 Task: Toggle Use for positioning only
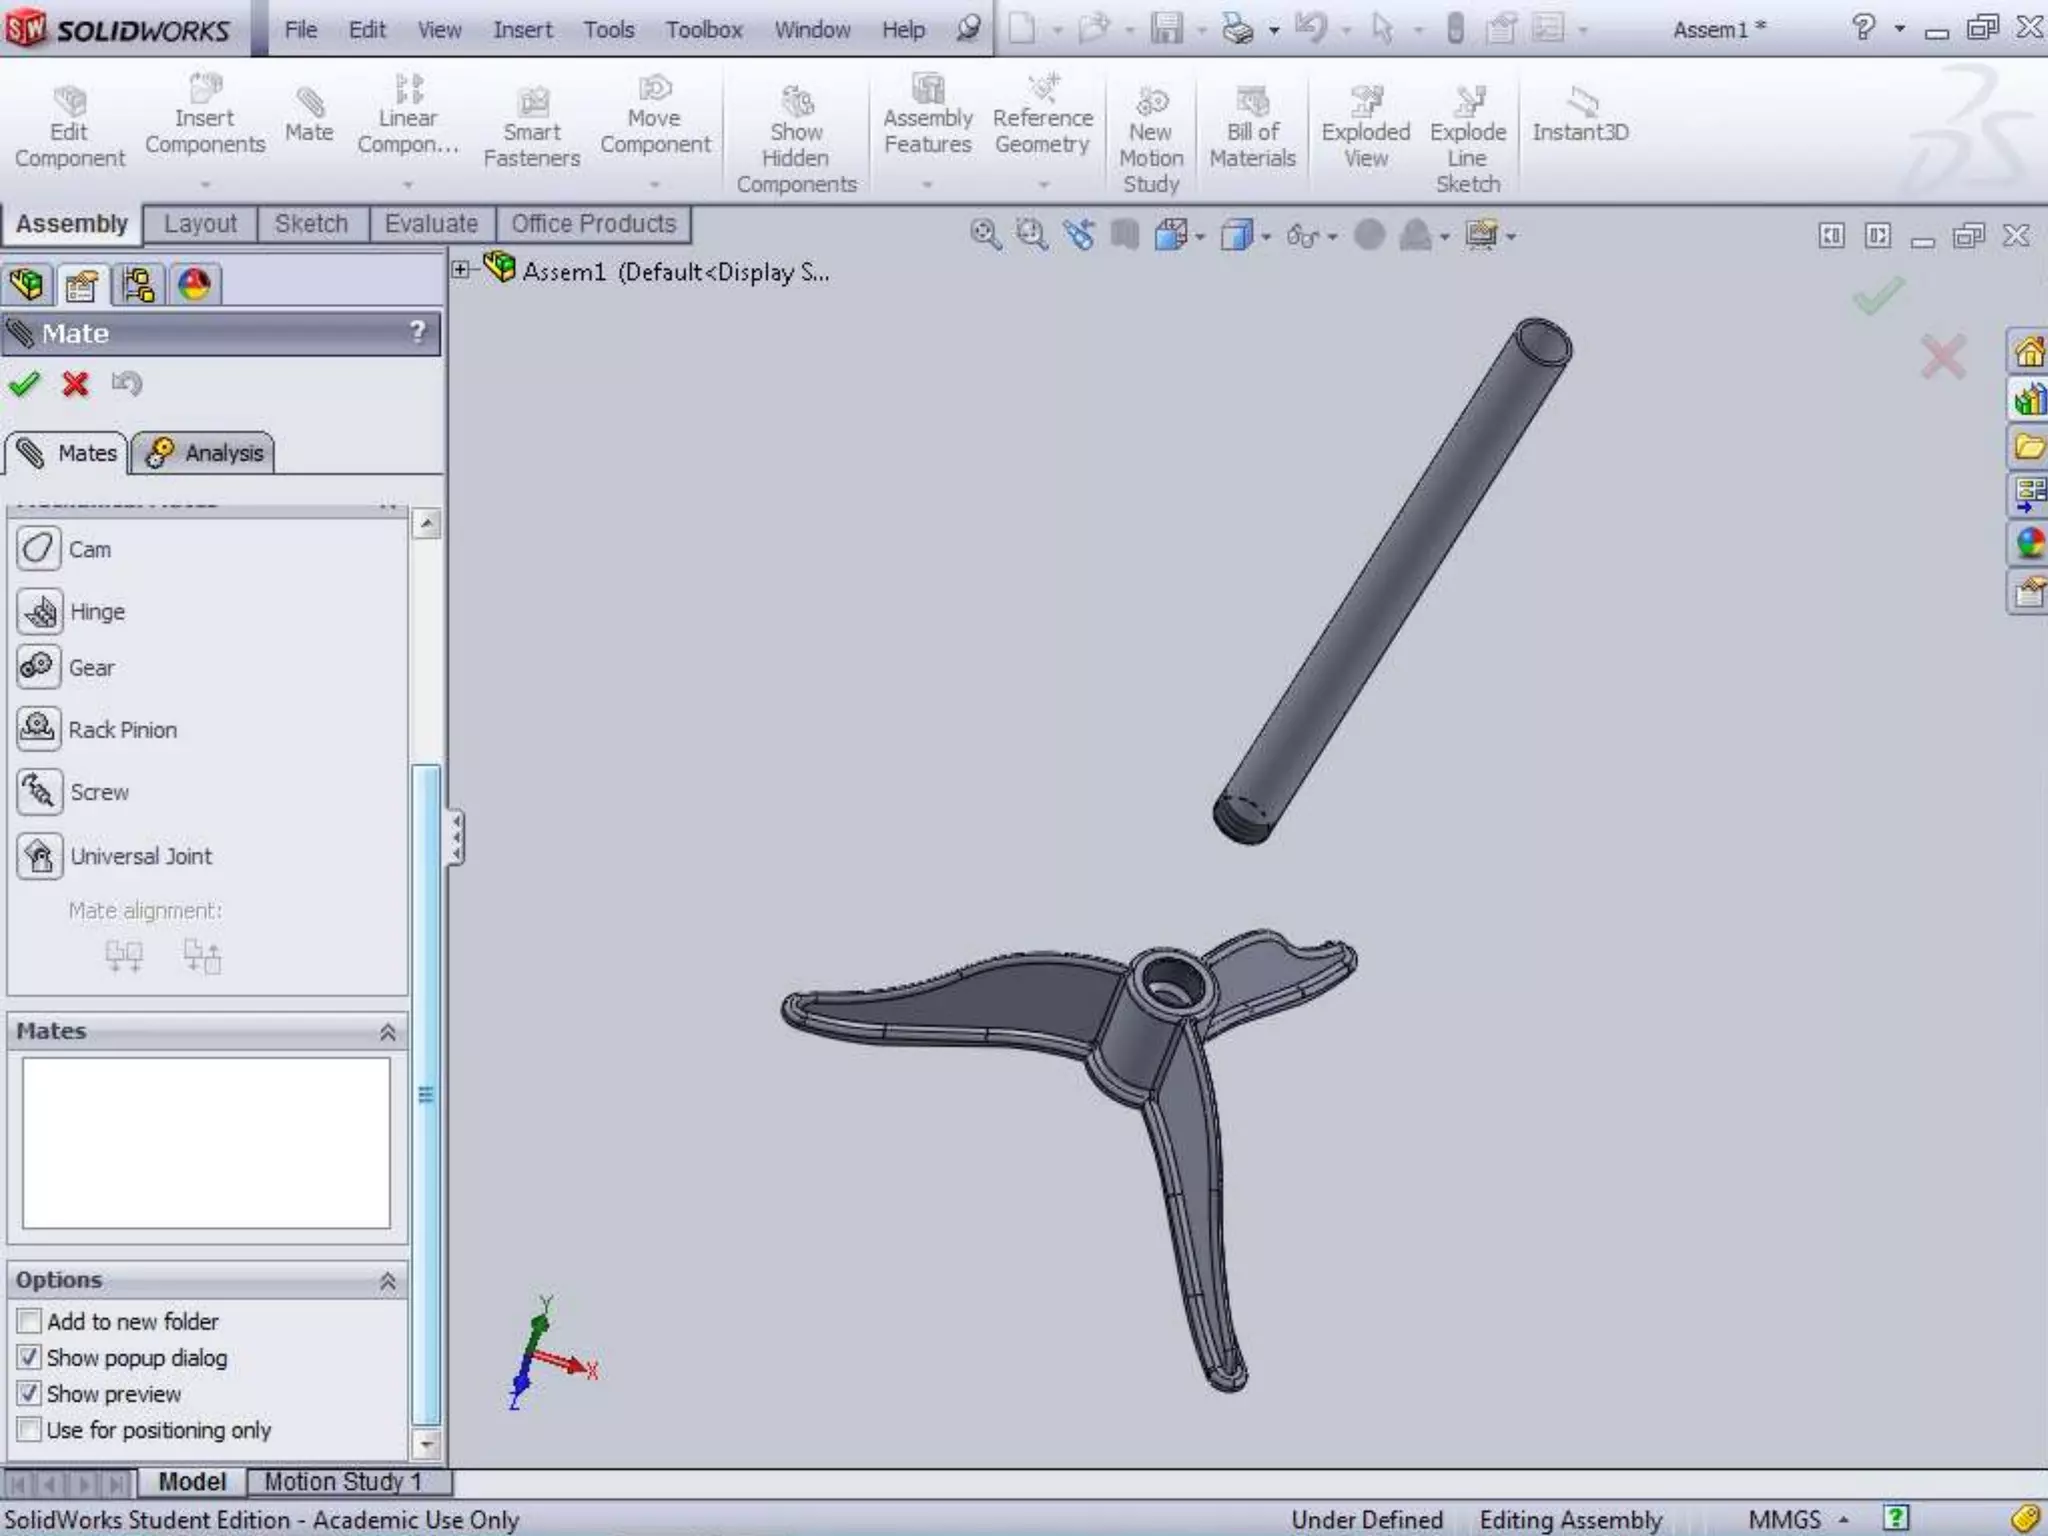[29, 1429]
